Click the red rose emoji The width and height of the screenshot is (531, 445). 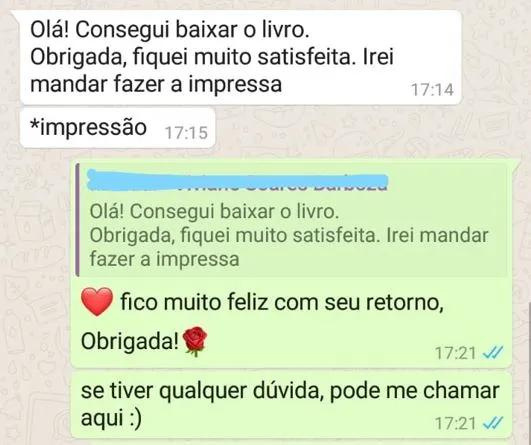[x=195, y=341]
